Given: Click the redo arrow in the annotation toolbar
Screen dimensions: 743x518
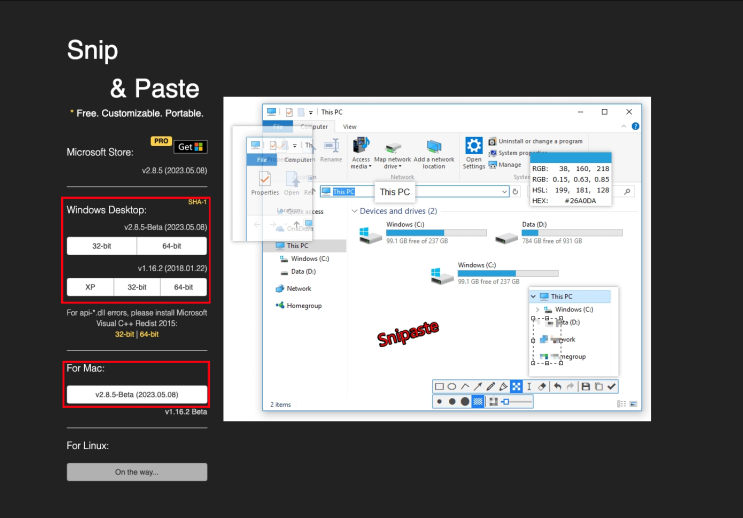Looking at the screenshot, I should point(571,387).
